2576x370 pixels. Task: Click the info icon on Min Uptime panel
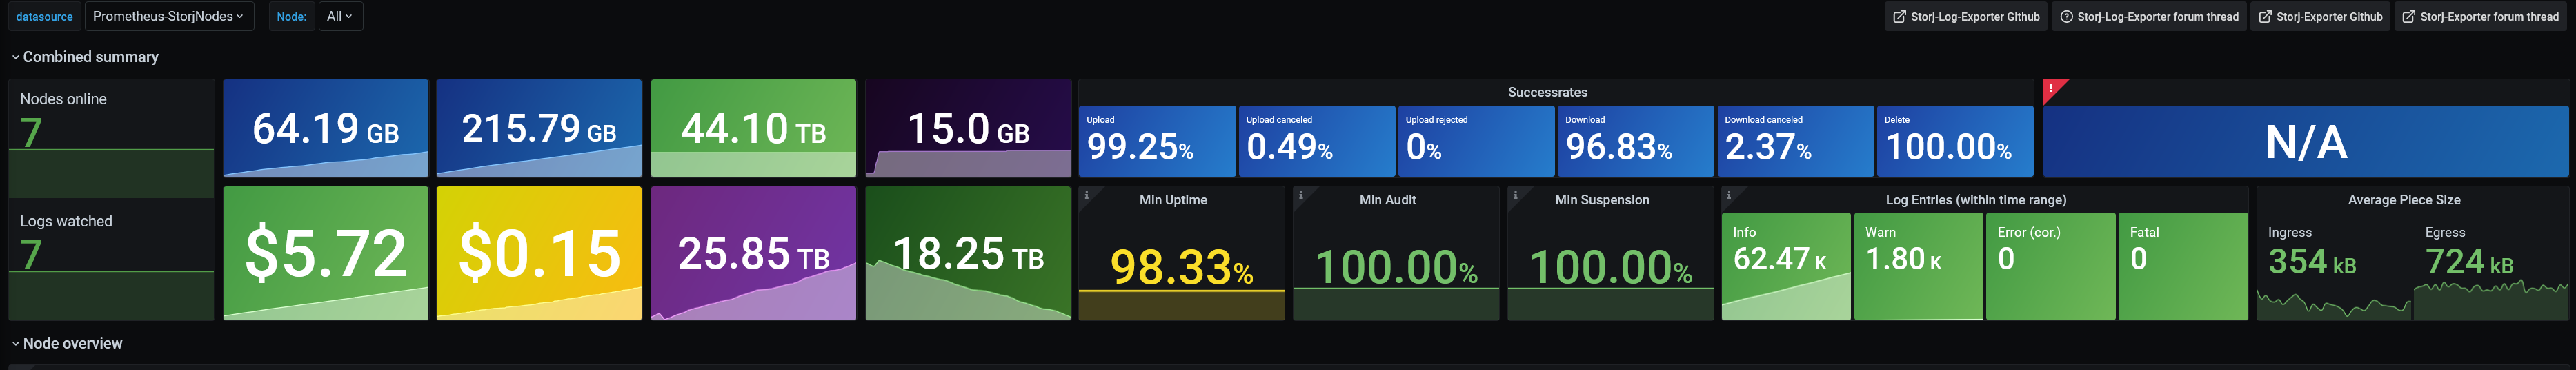point(1086,195)
